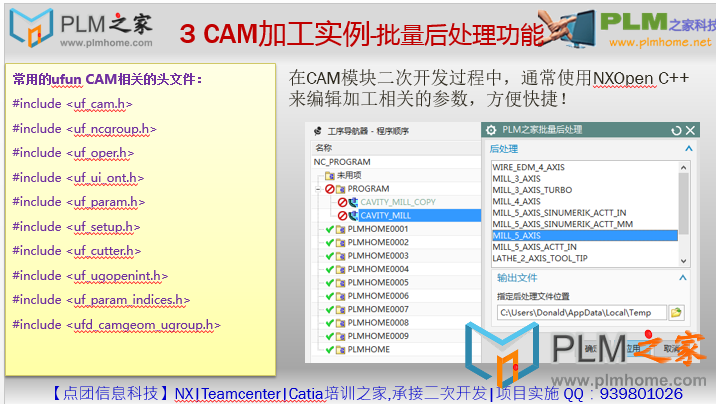Select MILL_5_AXIS_SINUMERIK_ACTT_MM postprocessor
This screenshot has height=404, width=716.
563,224
